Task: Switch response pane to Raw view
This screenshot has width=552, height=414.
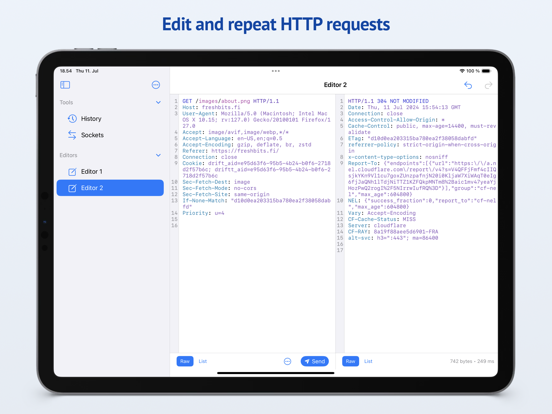Action: pyautogui.click(x=350, y=361)
